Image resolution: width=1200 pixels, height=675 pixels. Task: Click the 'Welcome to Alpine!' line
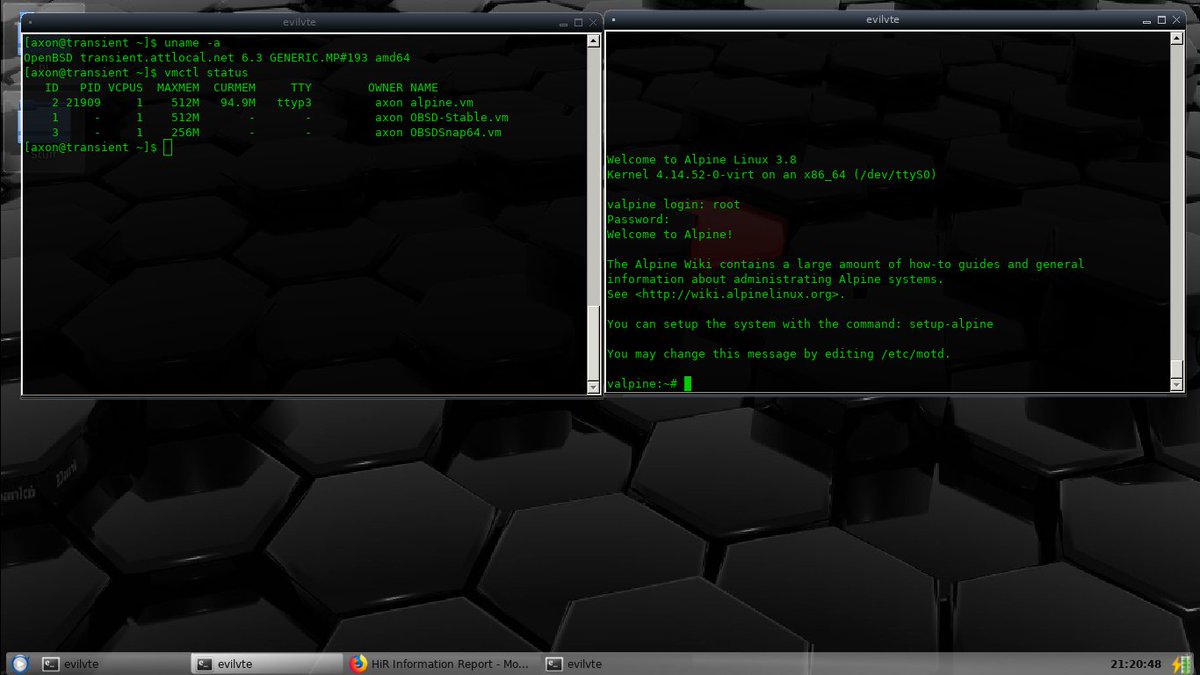pyautogui.click(x=670, y=234)
